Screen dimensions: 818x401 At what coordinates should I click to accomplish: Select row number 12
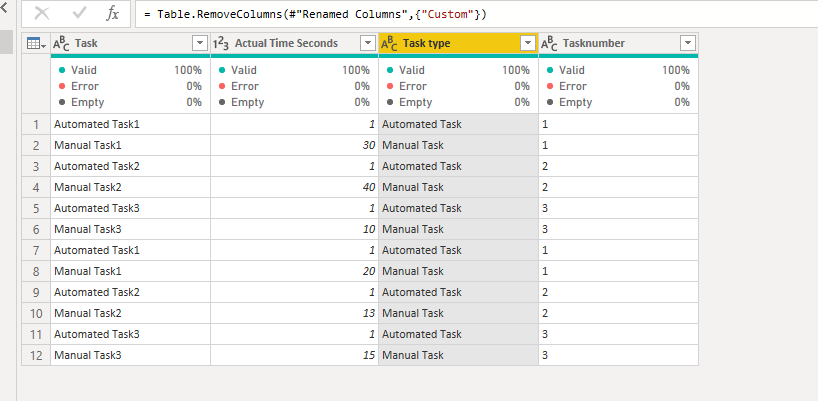[x=36, y=355]
